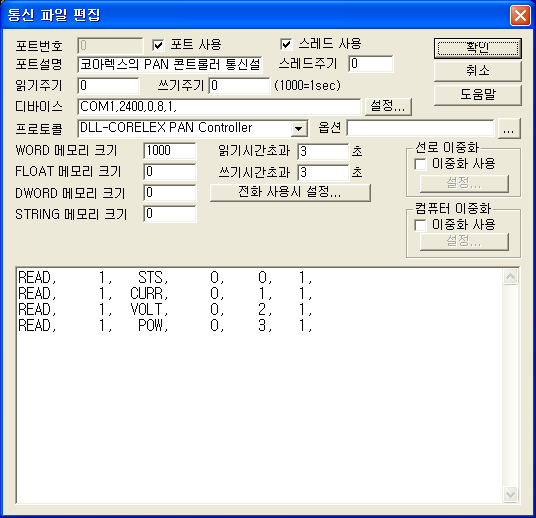This screenshot has width=536, height=518.
Task: Enable 이중화 사용 under 컴퓨터 이중화
Action: tap(420, 225)
